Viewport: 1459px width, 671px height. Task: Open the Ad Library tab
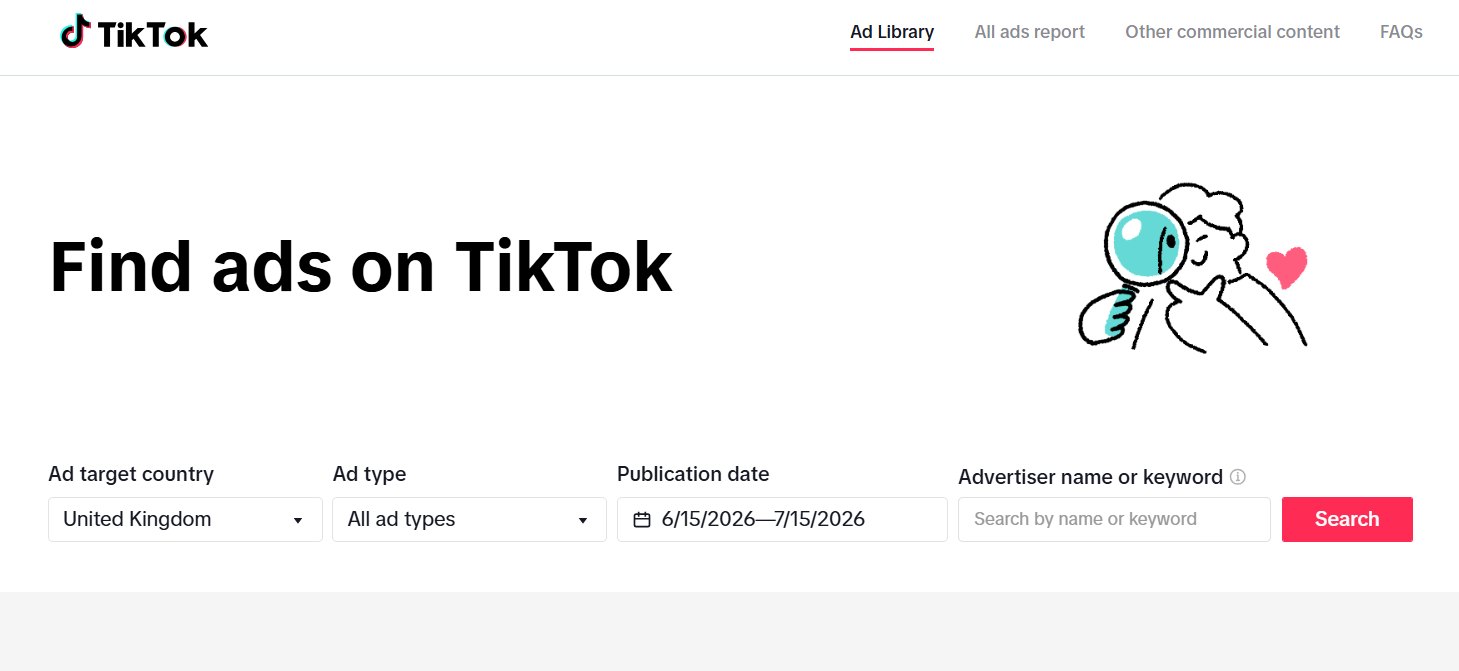[x=892, y=32]
